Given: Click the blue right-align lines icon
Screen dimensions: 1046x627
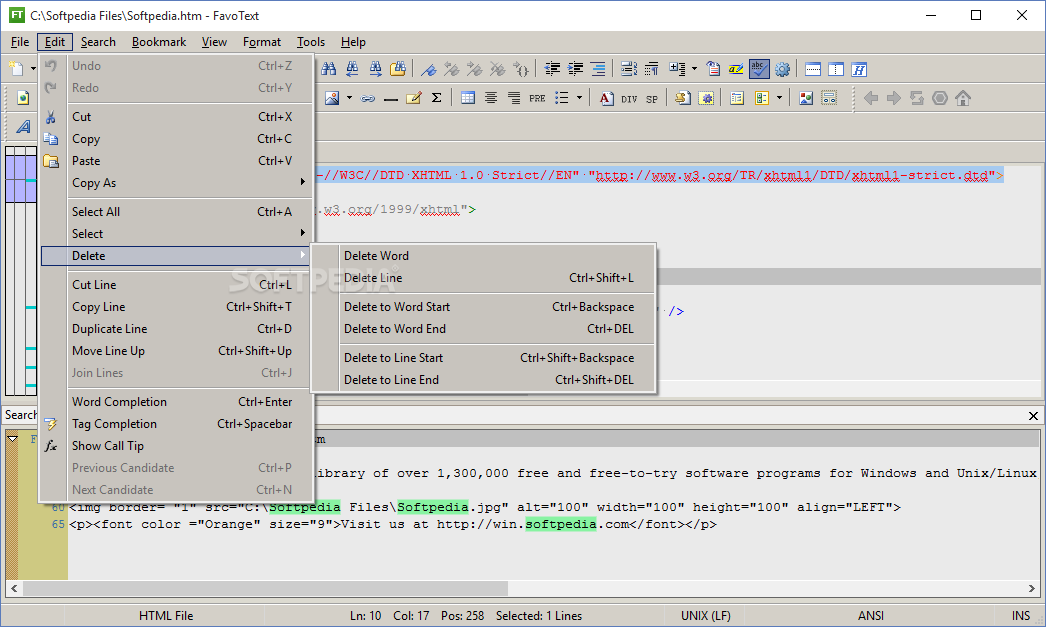Looking at the screenshot, I should point(598,69).
